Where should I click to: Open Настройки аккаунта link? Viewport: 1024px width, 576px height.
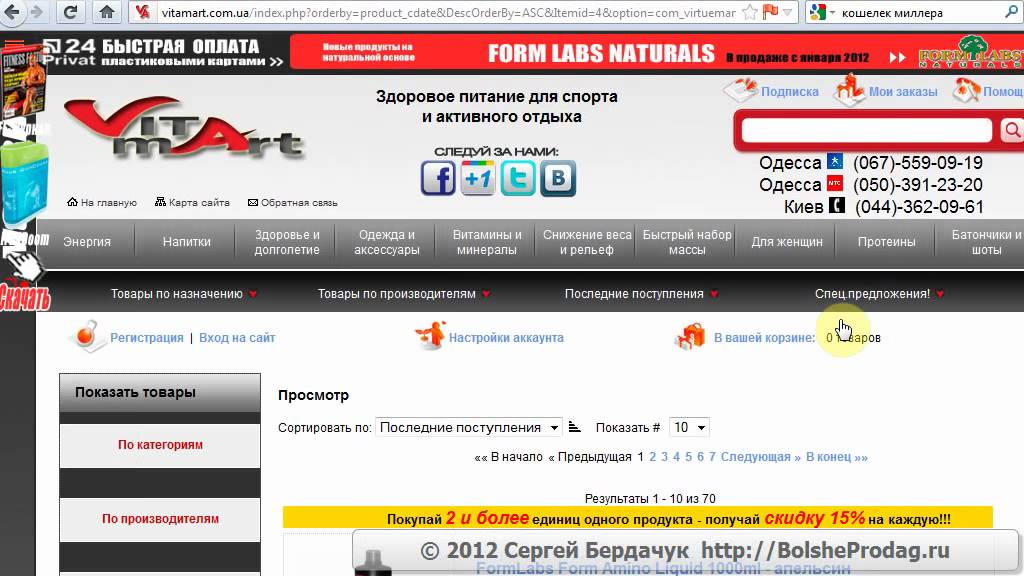tap(506, 338)
